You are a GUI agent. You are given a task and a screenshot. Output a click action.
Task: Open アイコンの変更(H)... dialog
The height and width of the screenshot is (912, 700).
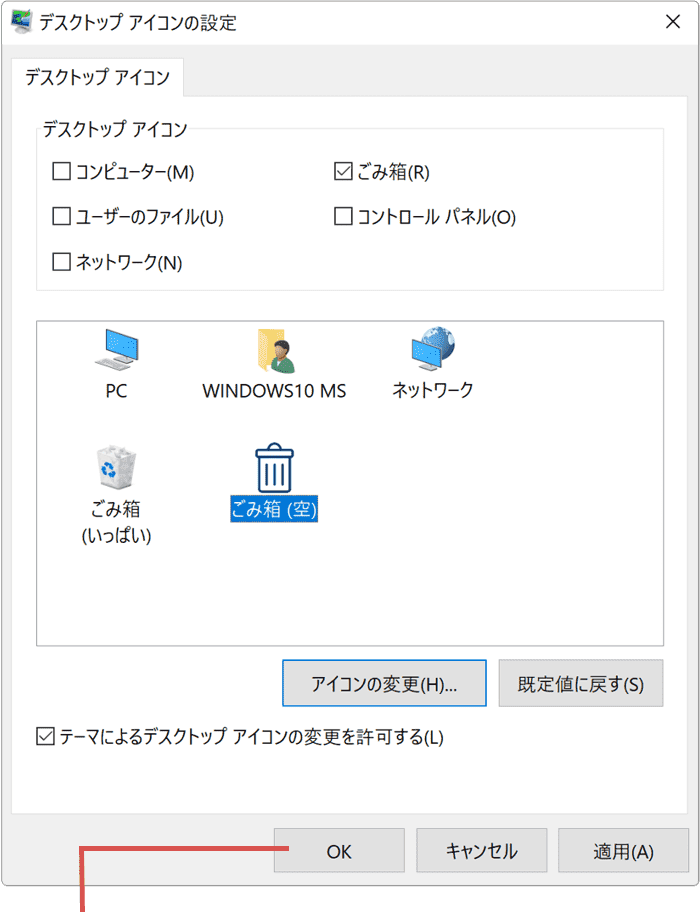pos(384,683)
